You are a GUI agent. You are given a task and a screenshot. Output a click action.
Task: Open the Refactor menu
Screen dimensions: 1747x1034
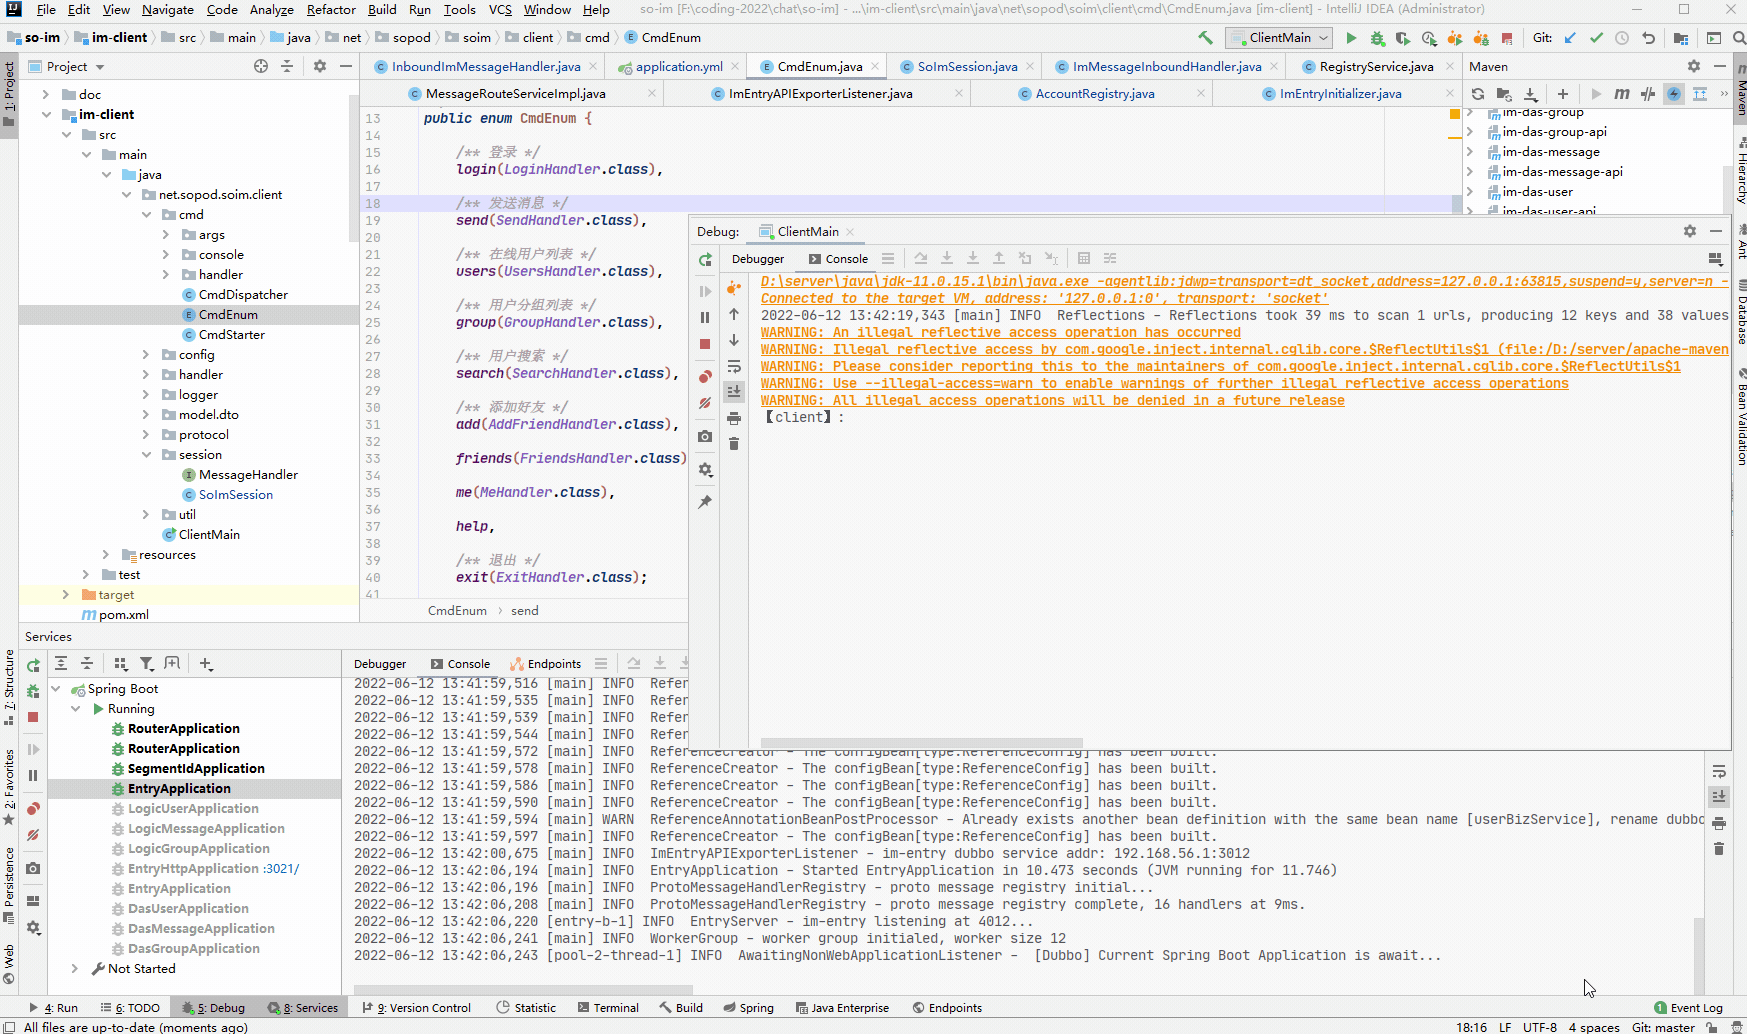click(331, 10)
